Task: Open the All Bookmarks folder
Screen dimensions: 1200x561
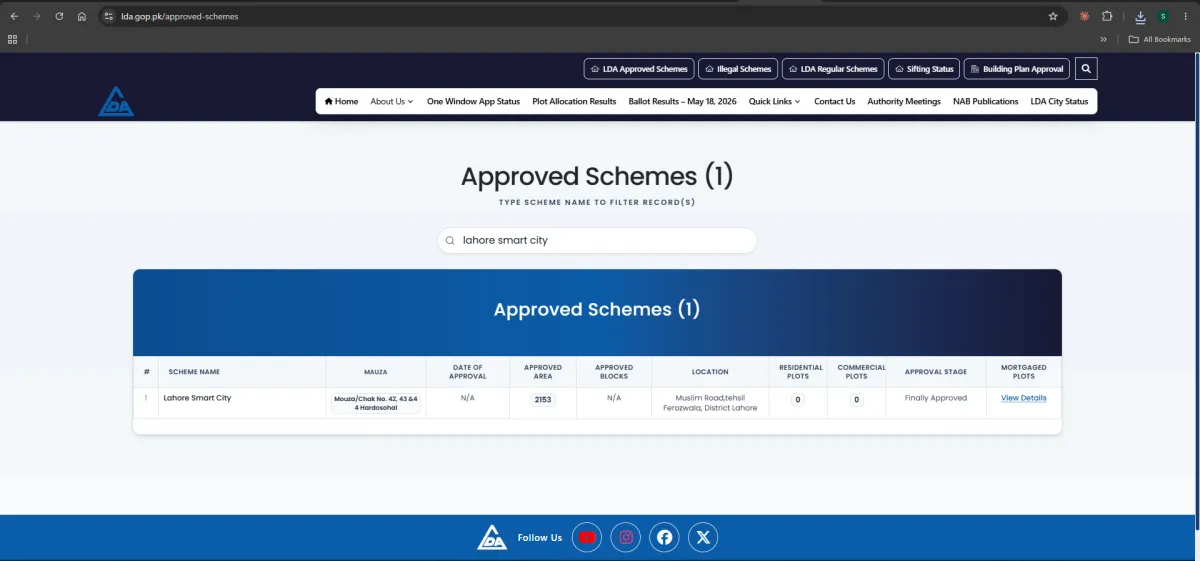Action: (x=1159, y=39)
